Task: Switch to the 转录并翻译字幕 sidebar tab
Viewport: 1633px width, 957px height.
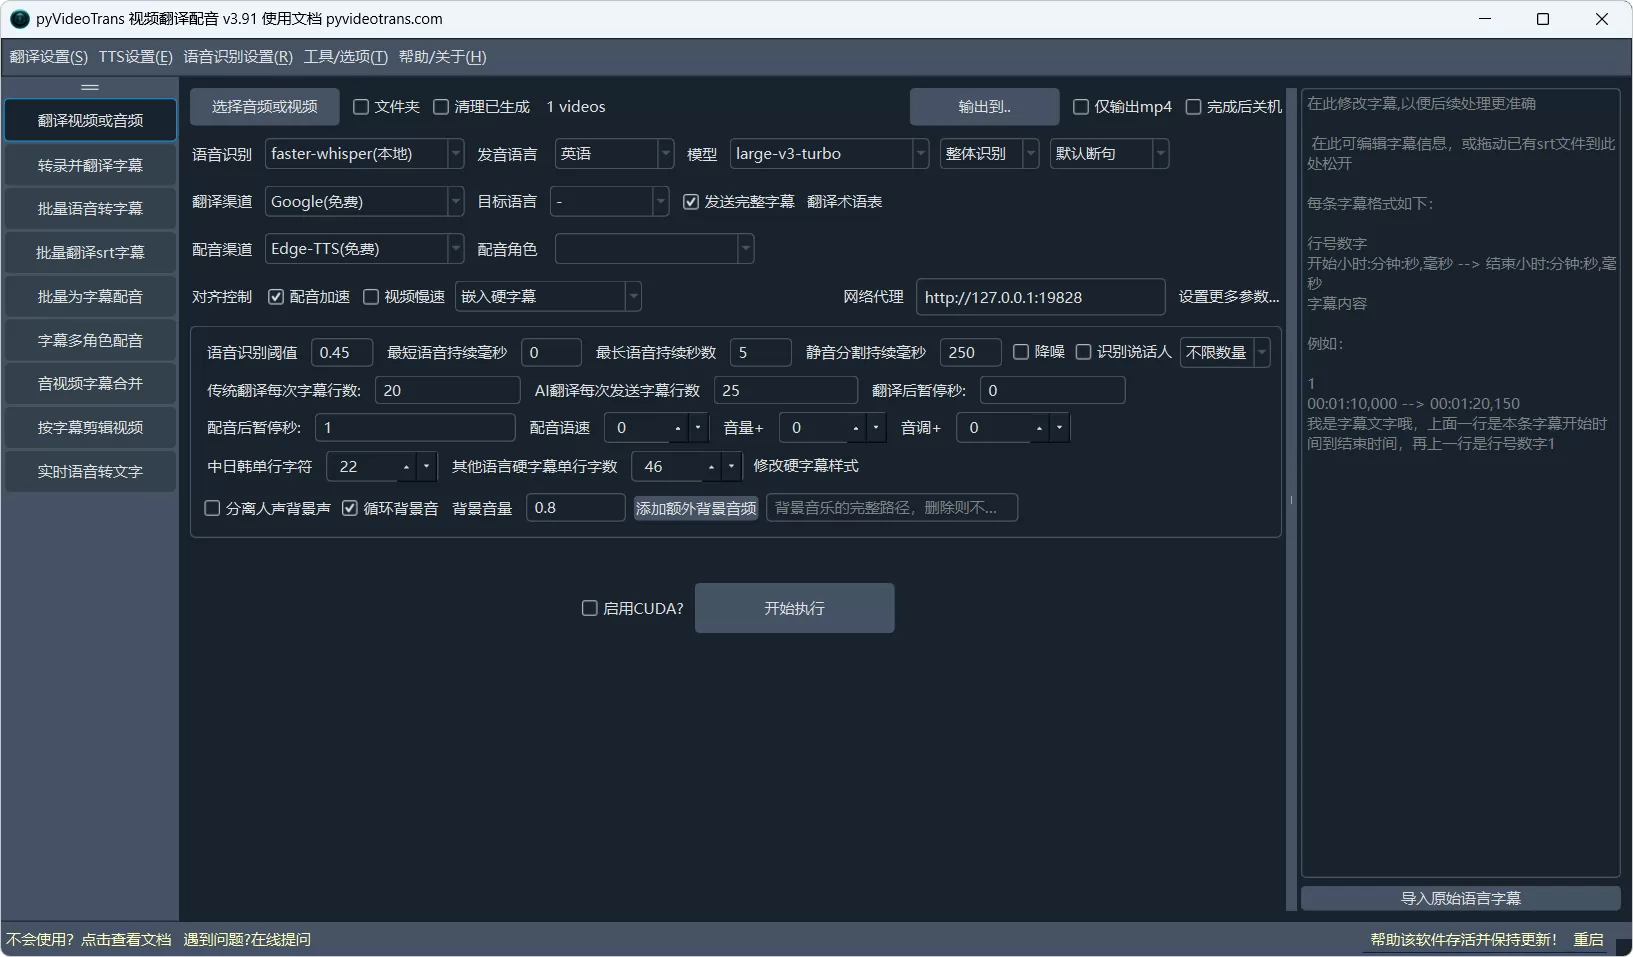Action: pos(89,164)
